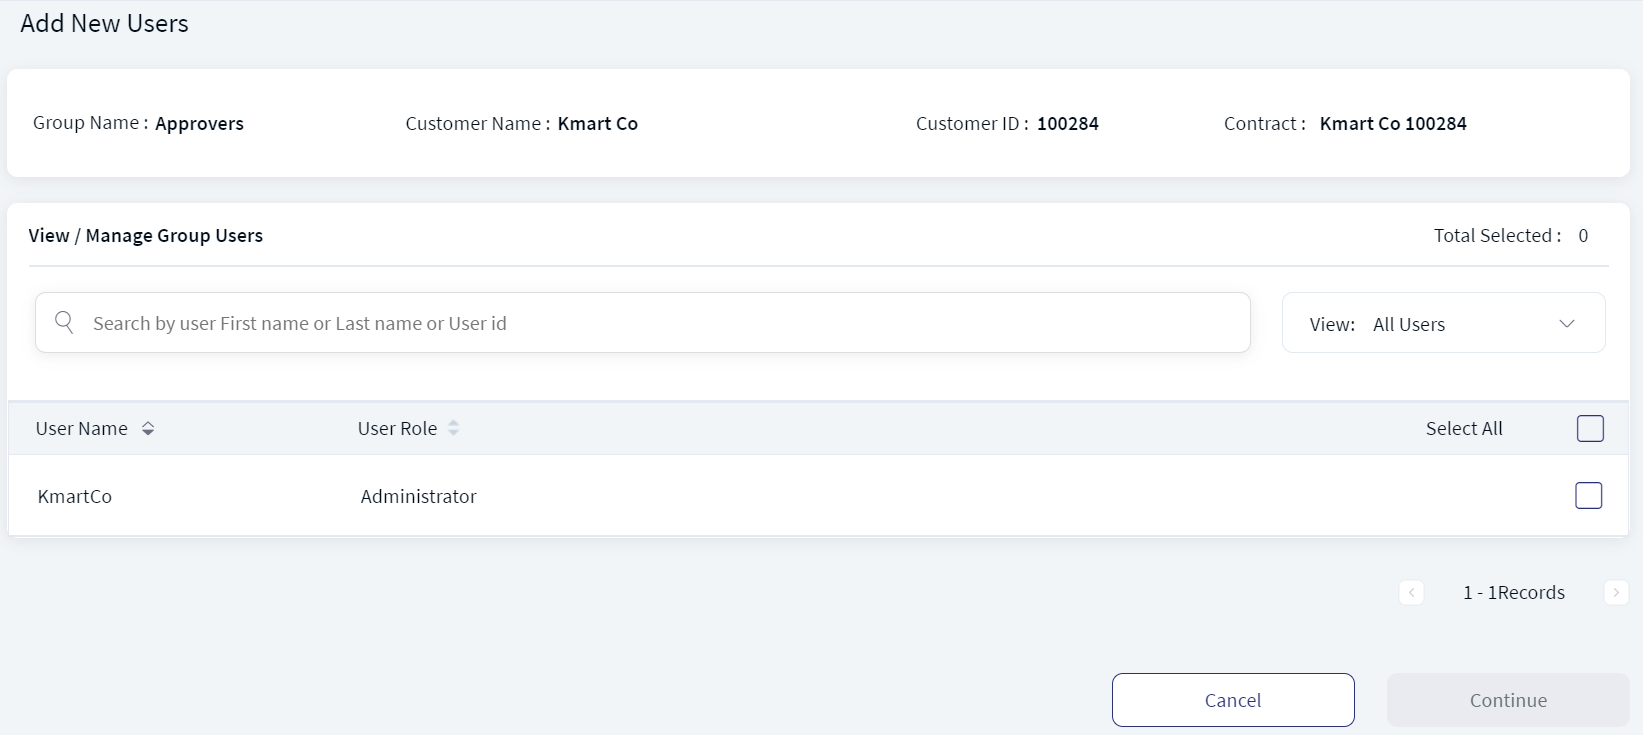Viewport: 1643px width, 735px height.
Task: Go to previous page arrow
Action: click(1411, 592)
